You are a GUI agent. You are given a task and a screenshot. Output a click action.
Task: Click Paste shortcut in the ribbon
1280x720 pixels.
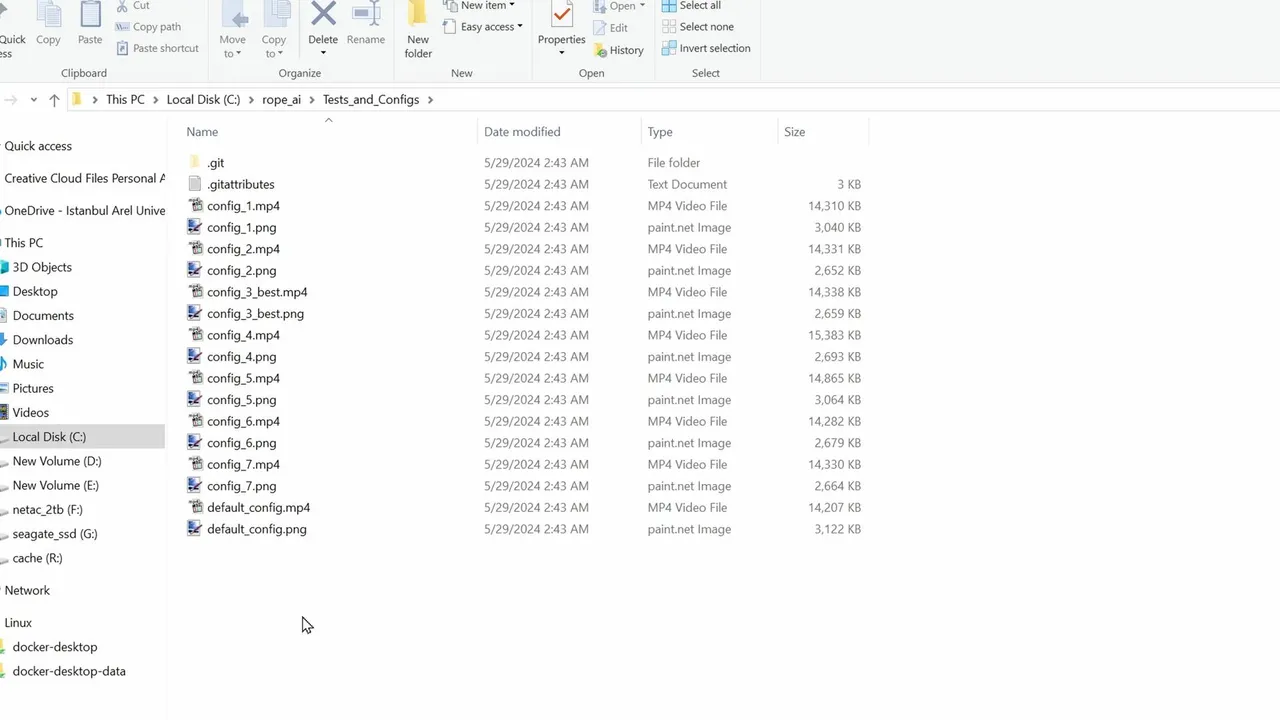[157, 48]
